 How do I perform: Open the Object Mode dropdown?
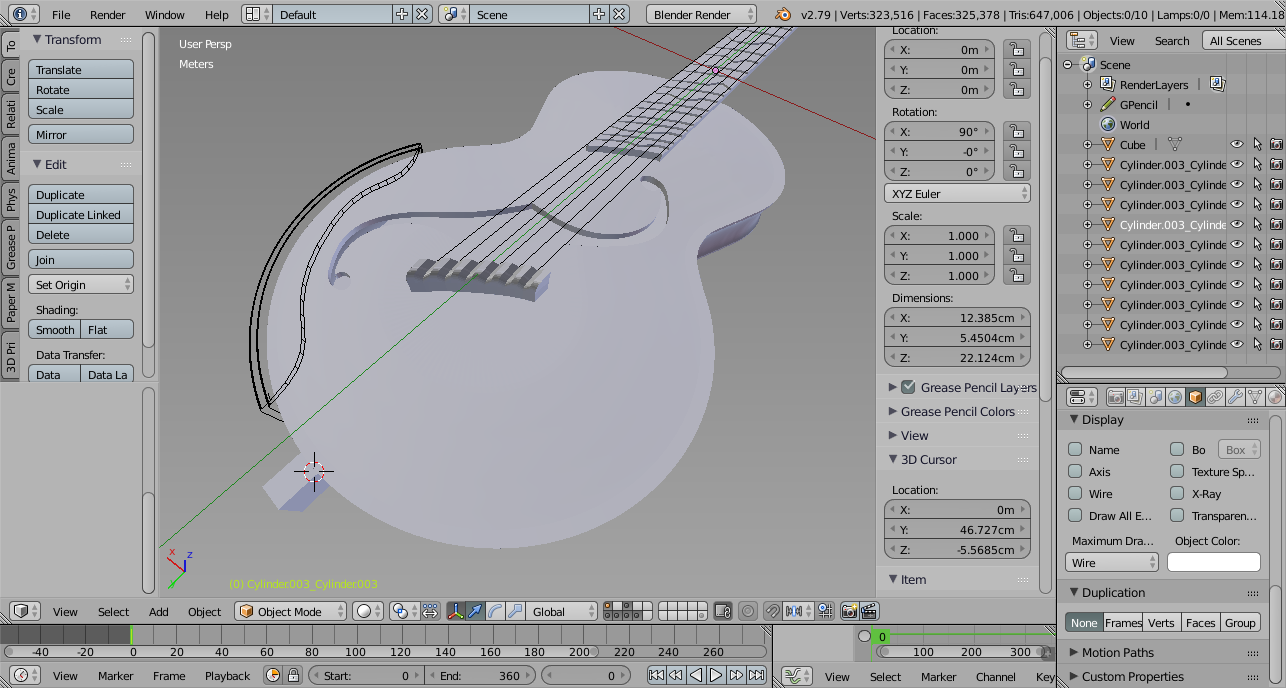[x=290, y=611]
